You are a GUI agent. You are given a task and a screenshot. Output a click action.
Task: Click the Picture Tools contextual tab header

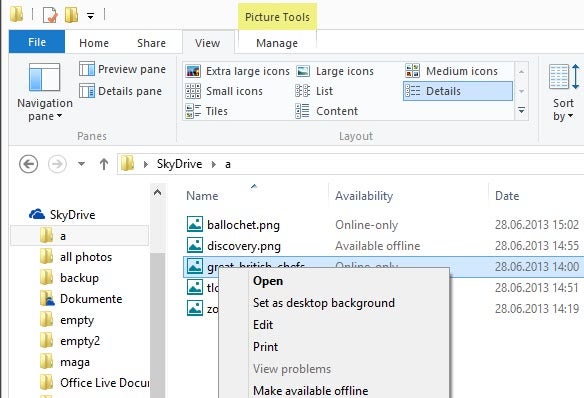click(277, 17)
